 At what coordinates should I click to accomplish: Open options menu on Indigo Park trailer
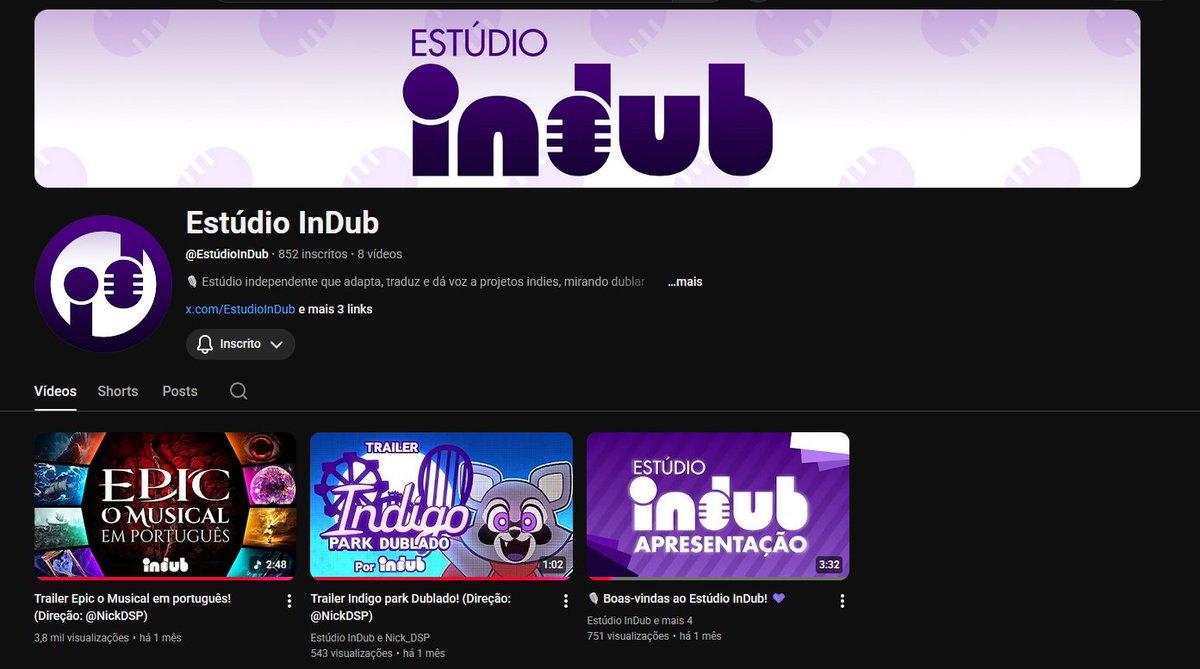(x=565, y=600)
